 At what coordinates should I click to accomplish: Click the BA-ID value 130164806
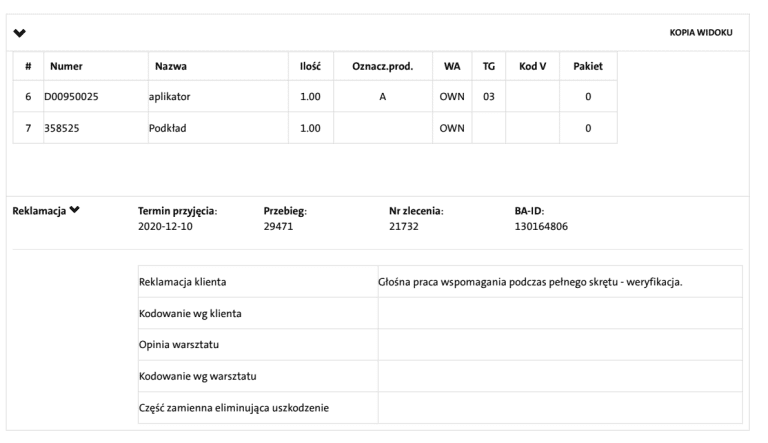pos(531,227)
